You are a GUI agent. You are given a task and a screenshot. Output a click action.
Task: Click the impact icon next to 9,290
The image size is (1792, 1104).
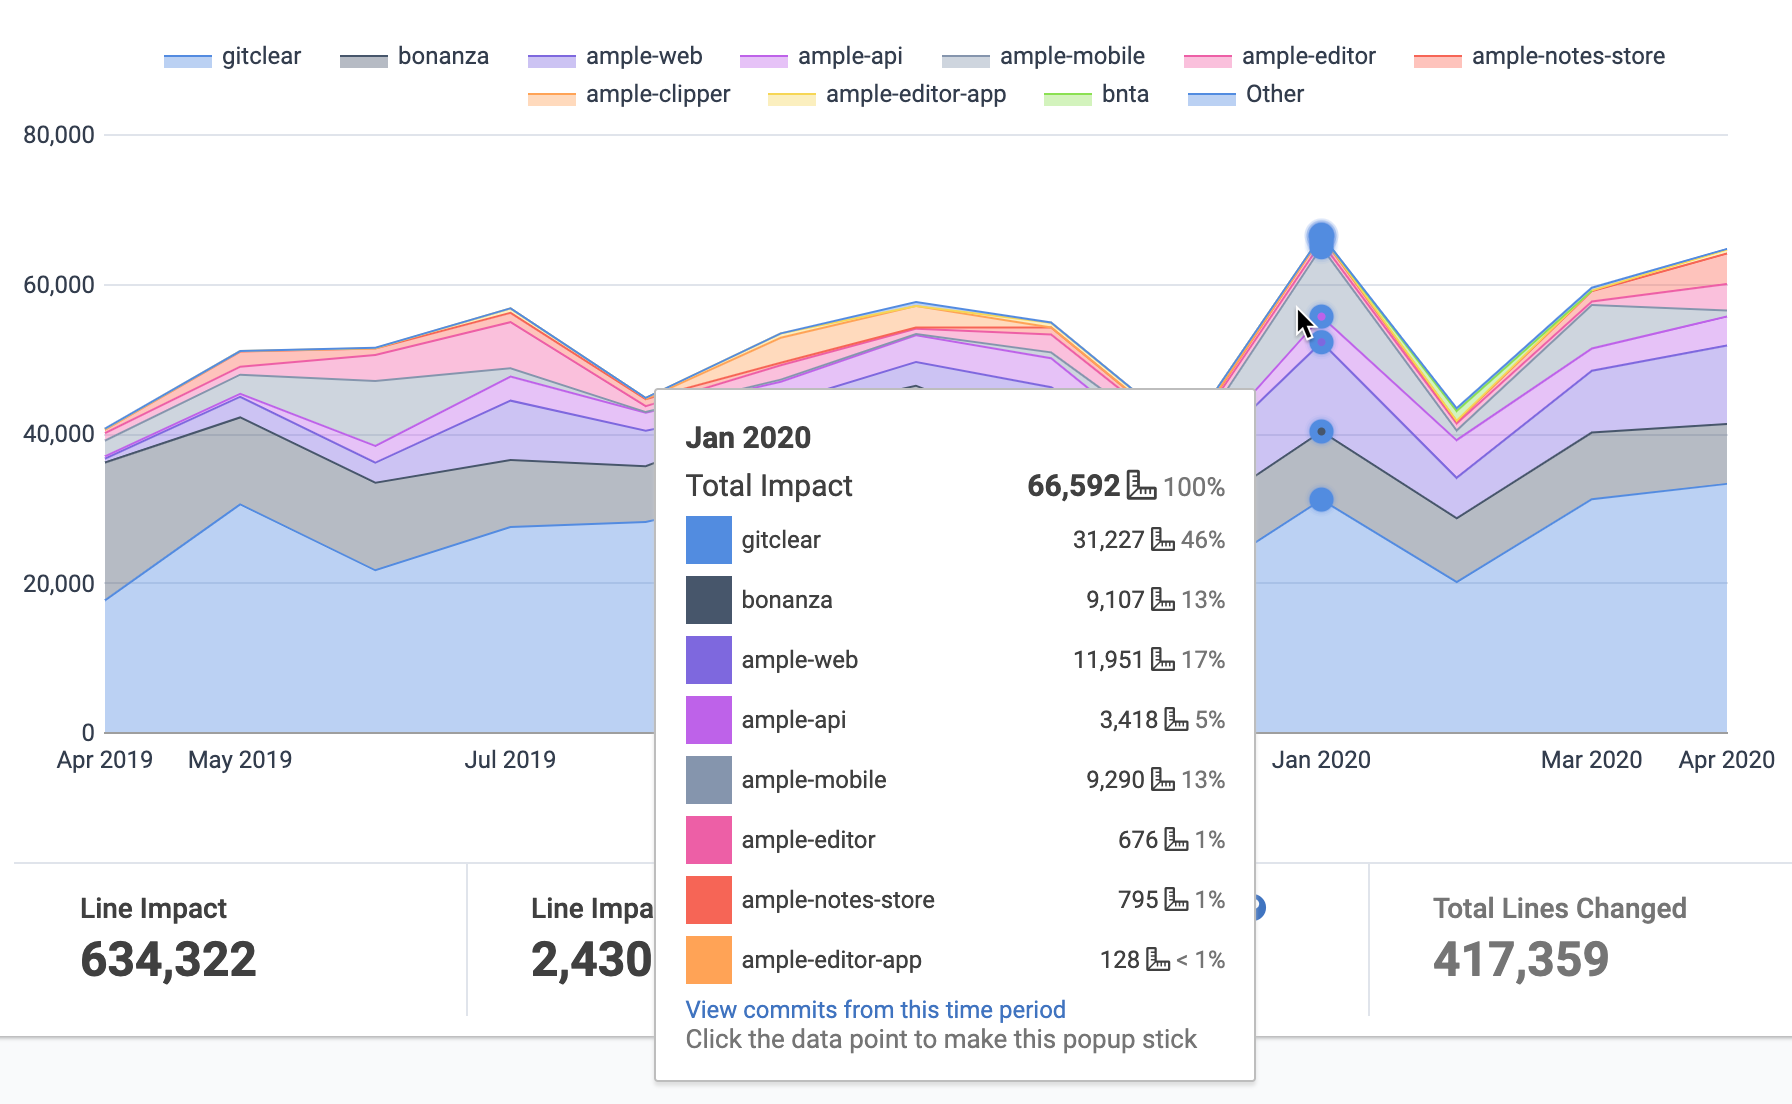click(x=1163, y=780)
